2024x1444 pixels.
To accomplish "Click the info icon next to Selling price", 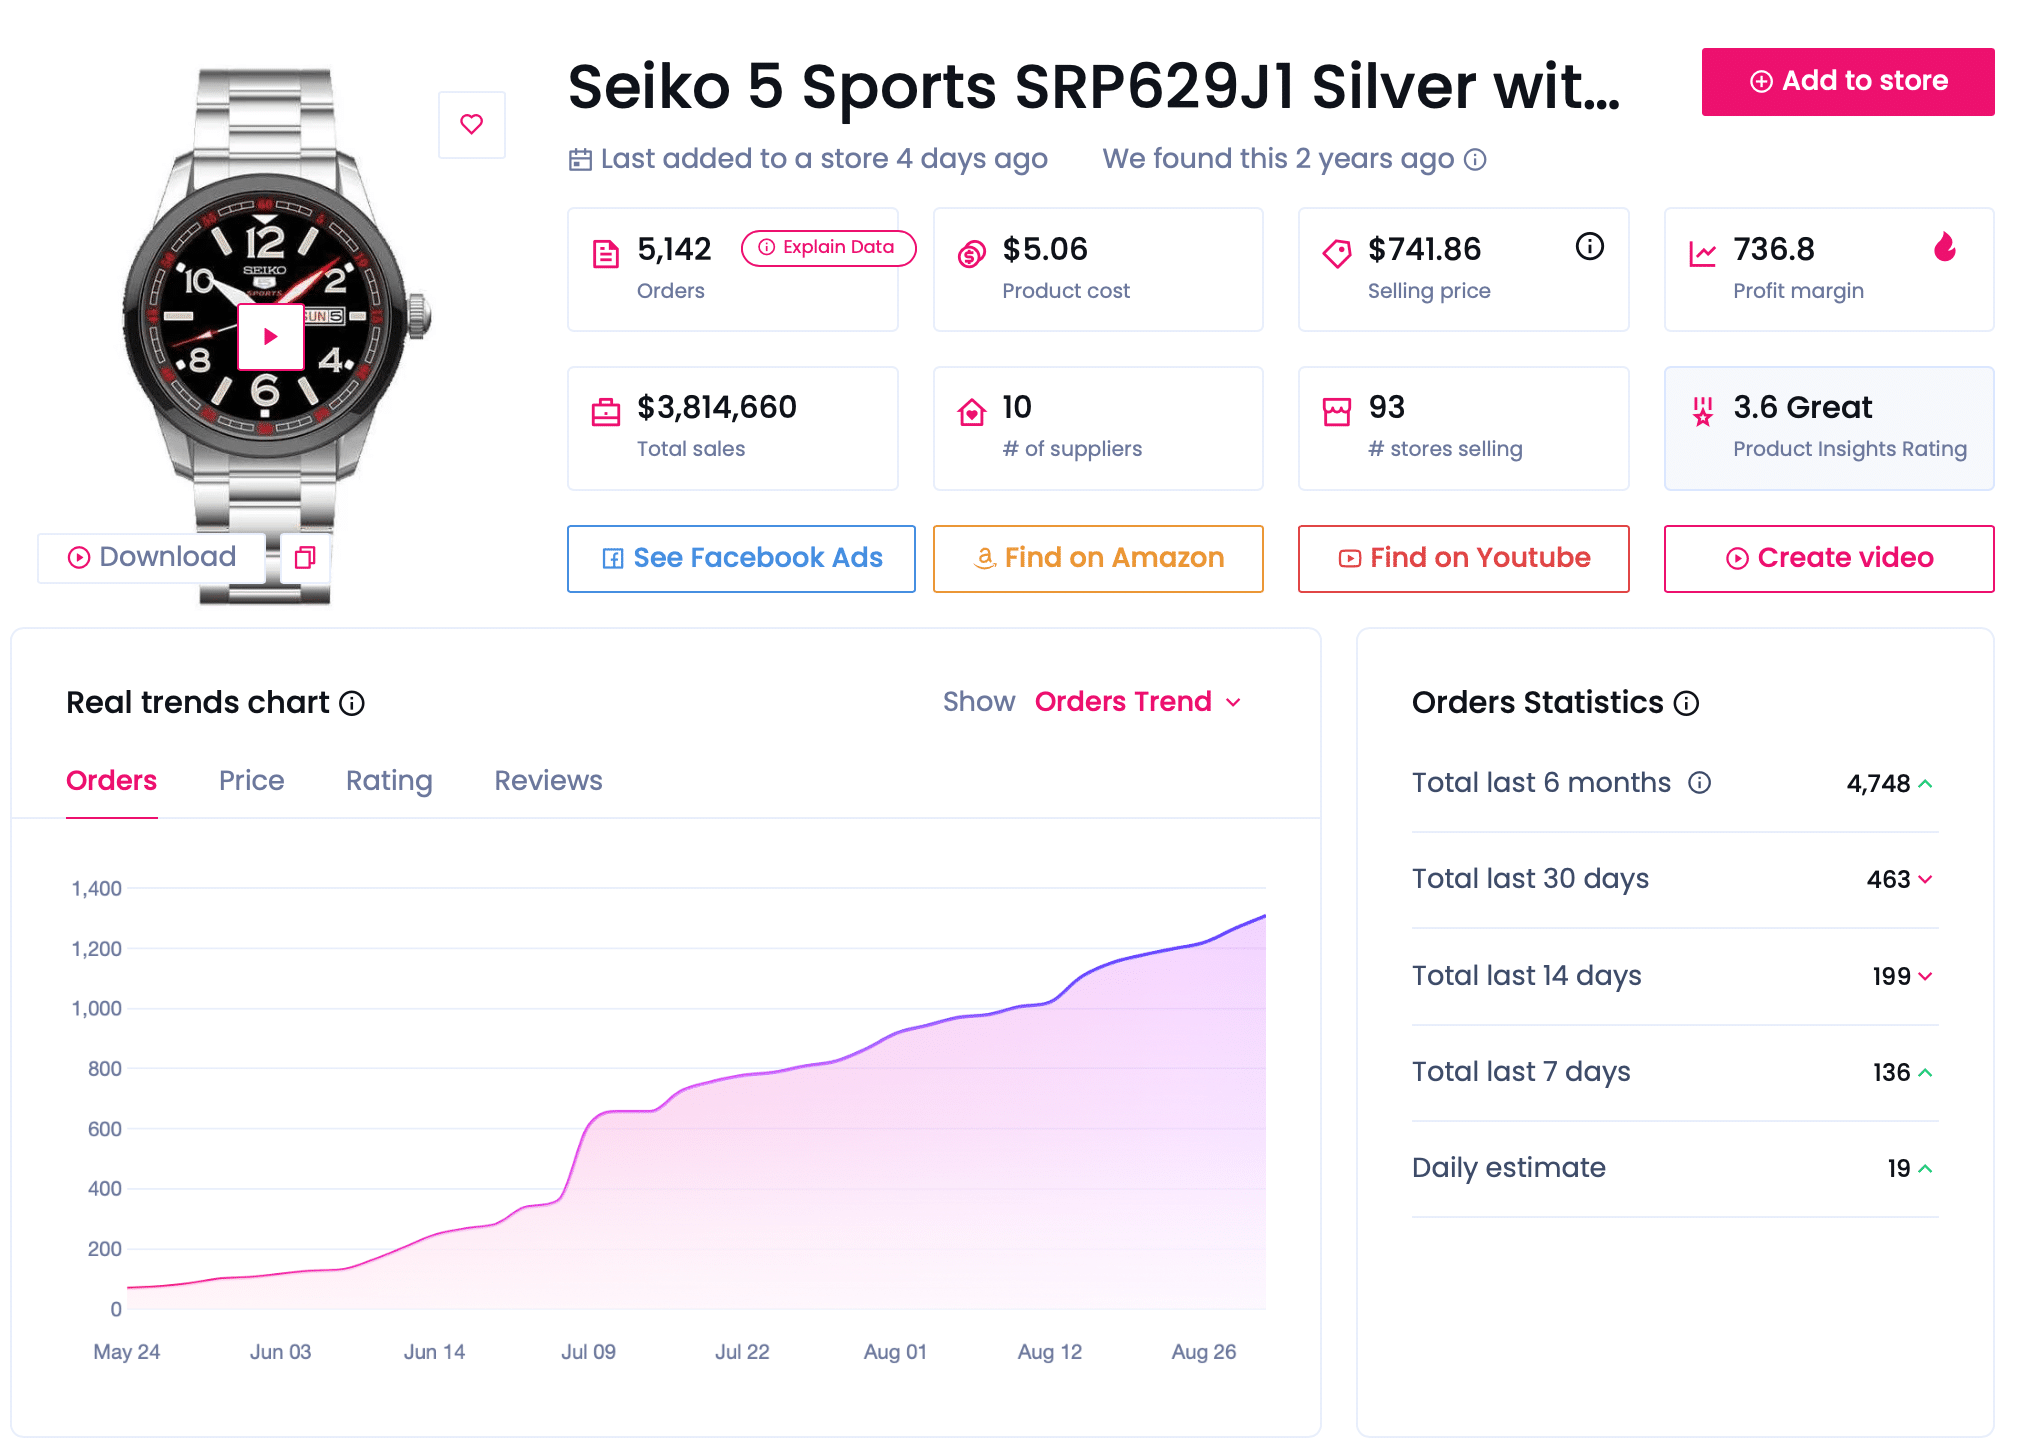I will pyautogui.click(x=1589, y=246).
